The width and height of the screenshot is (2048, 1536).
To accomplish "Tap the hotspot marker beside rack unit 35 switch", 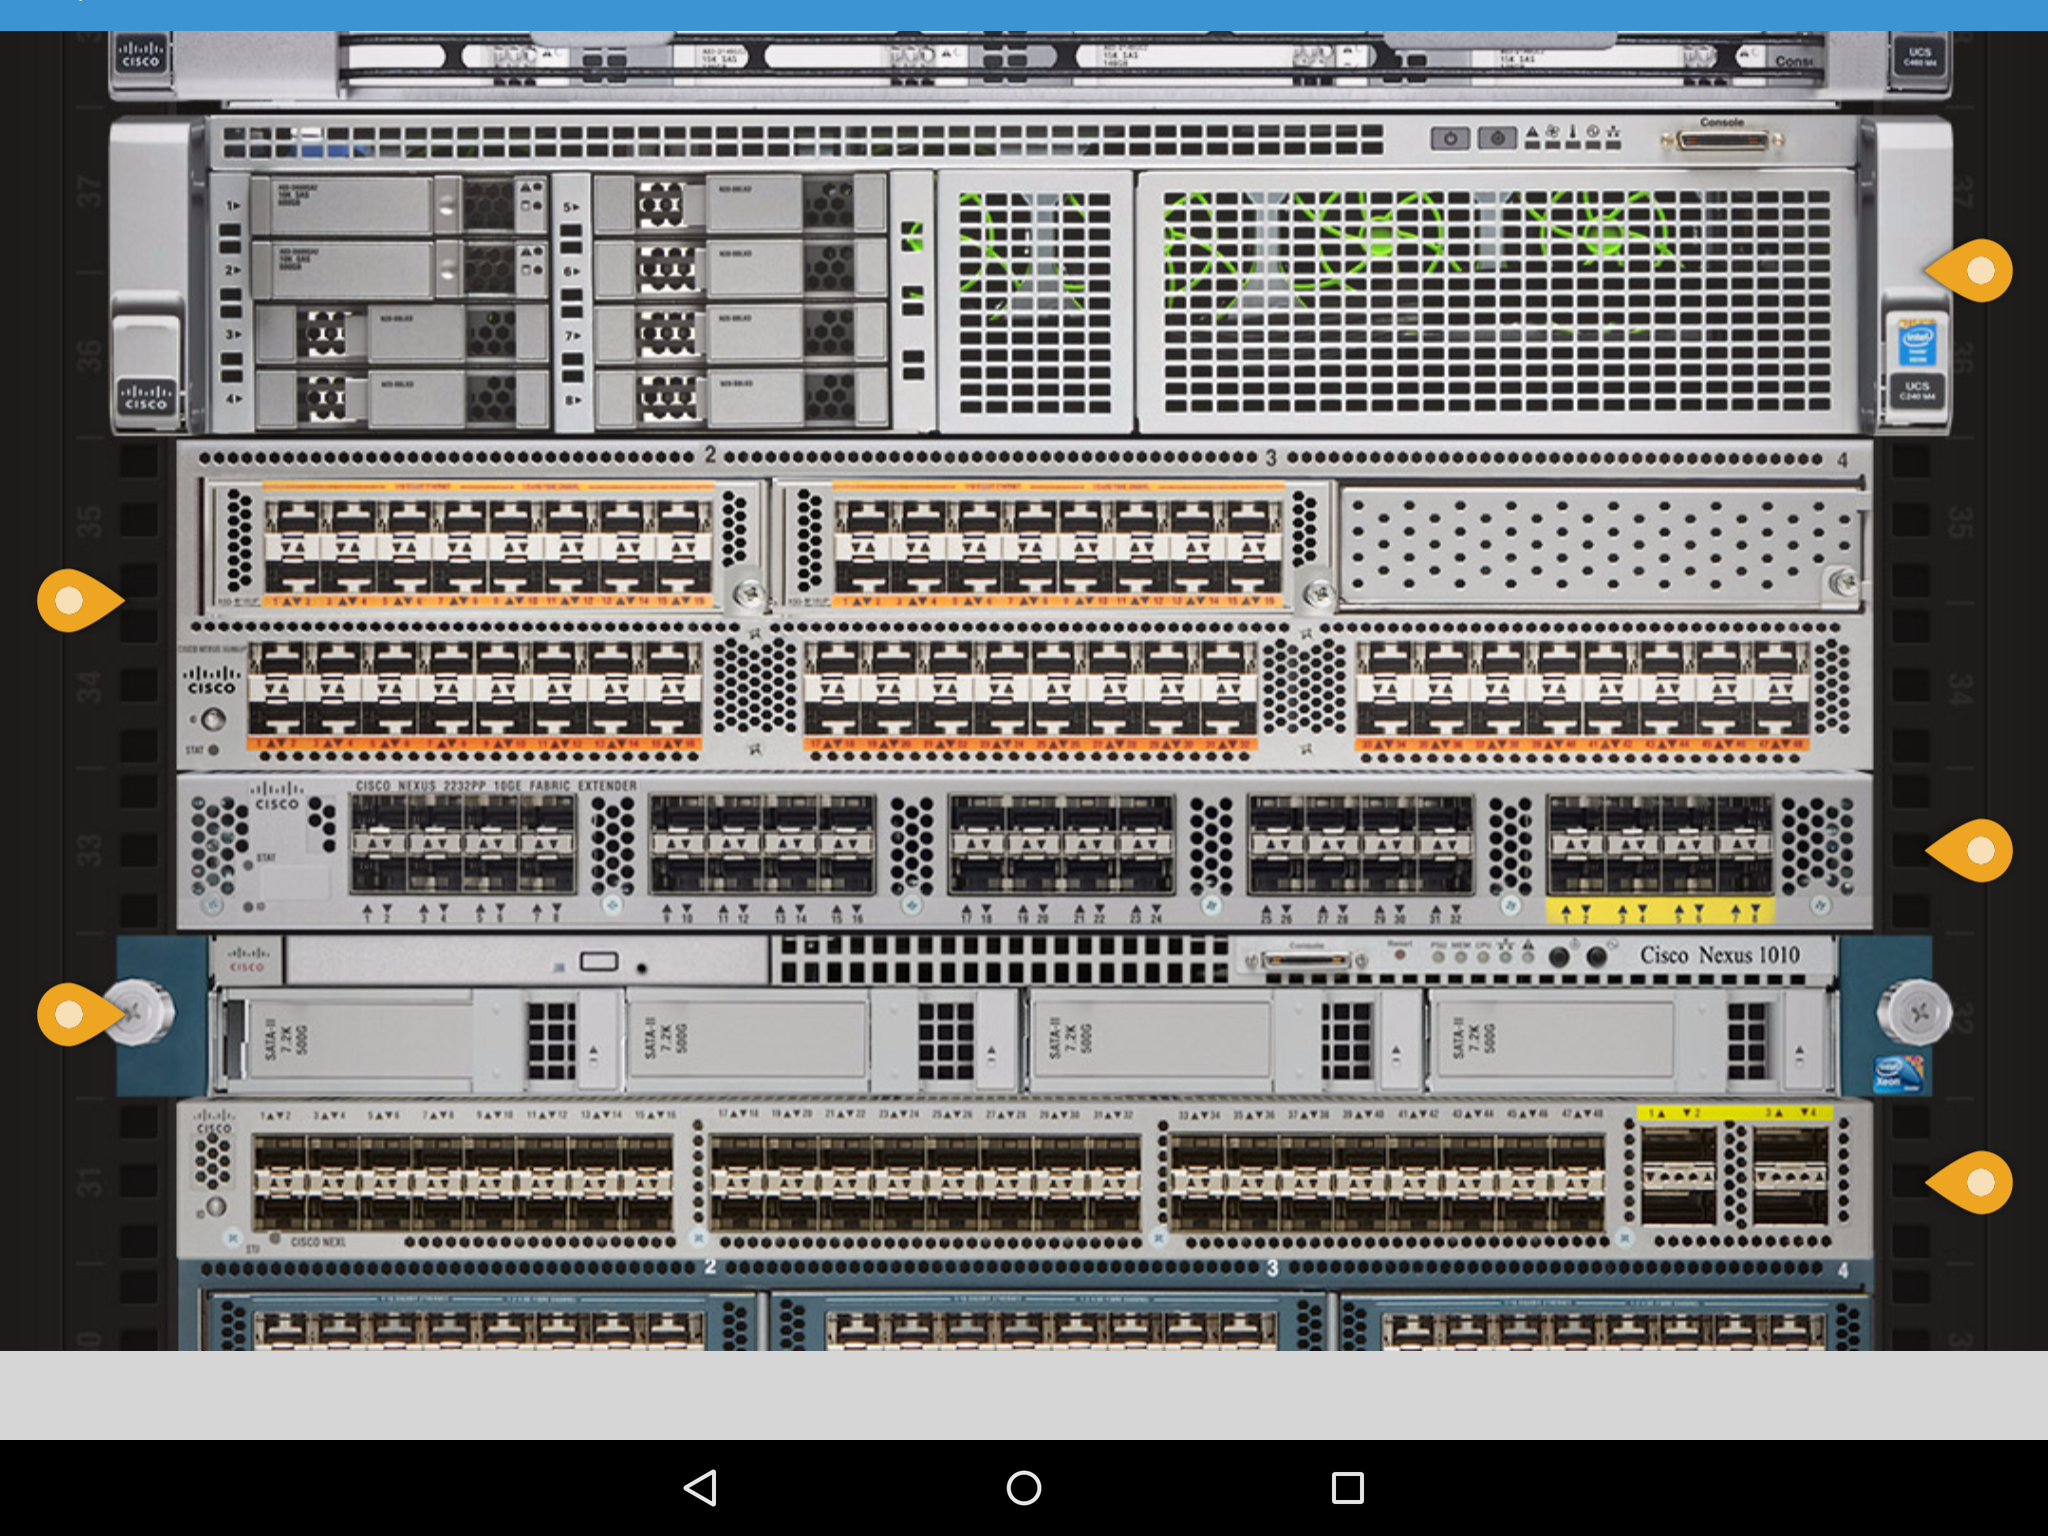I will tap(80, 600).
